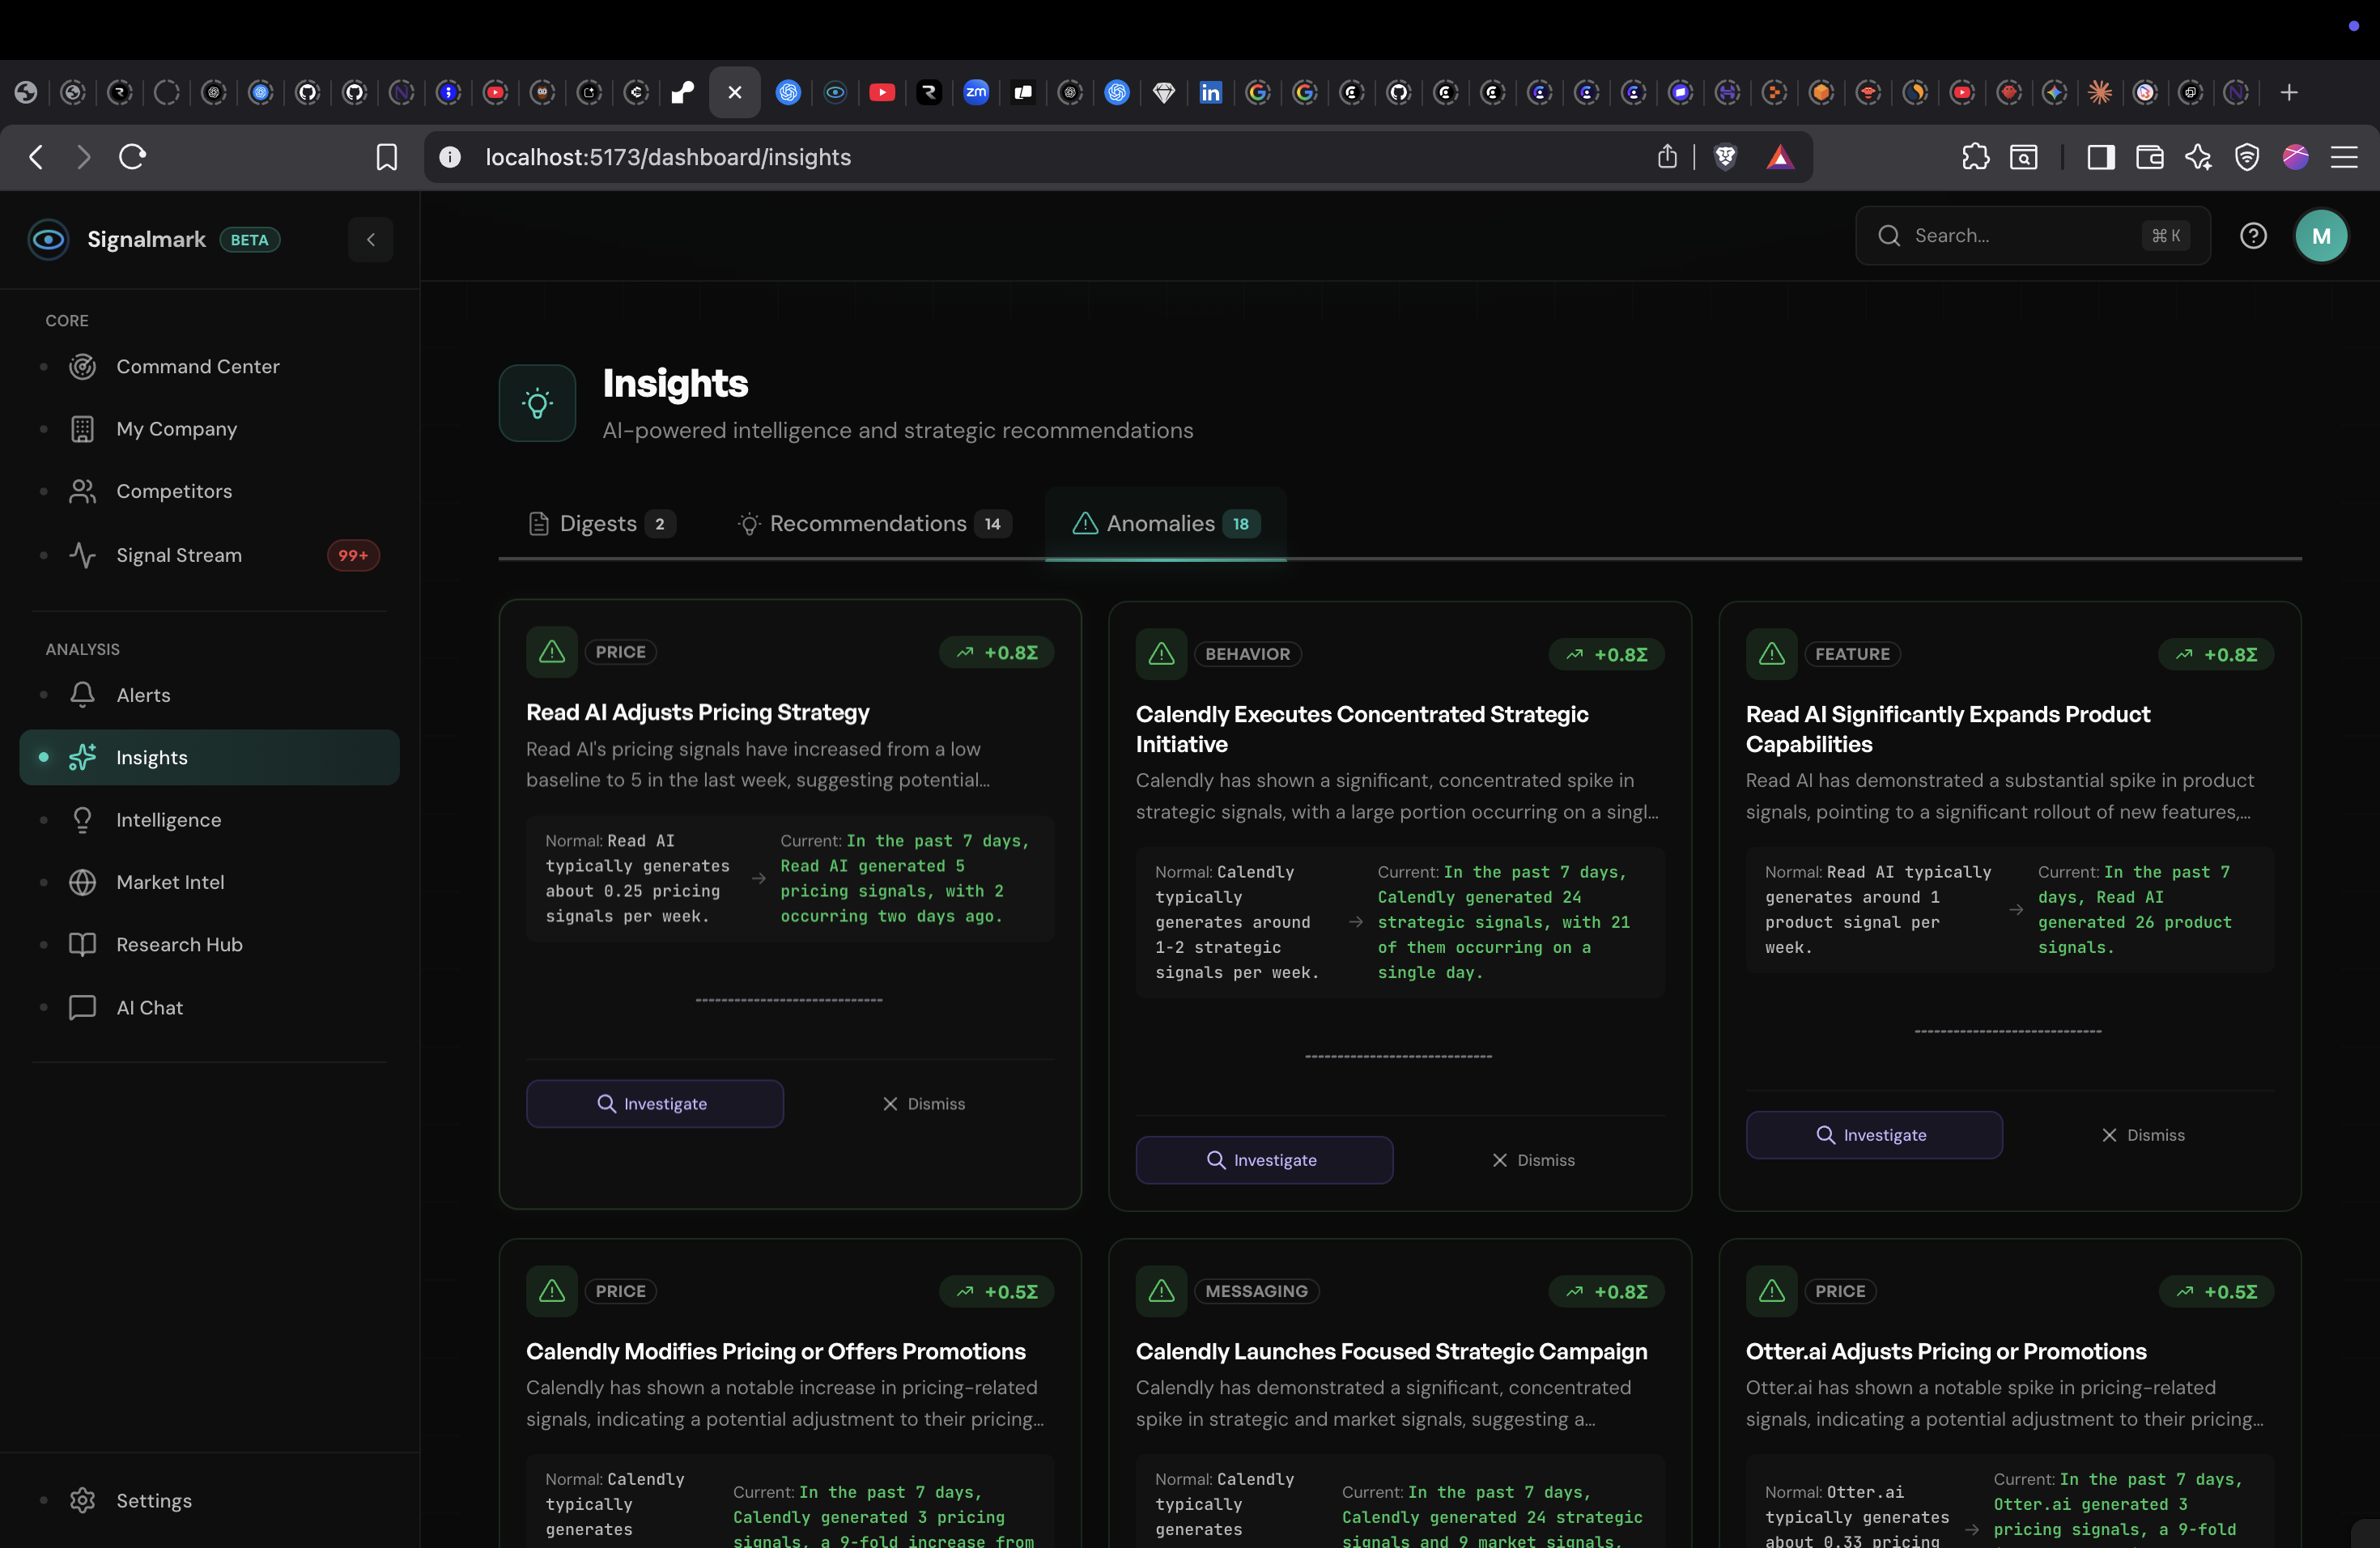Go to the Competitors section
Image resolution: width=2380 pixels, height=1548 pixels.
click(174, 492)
